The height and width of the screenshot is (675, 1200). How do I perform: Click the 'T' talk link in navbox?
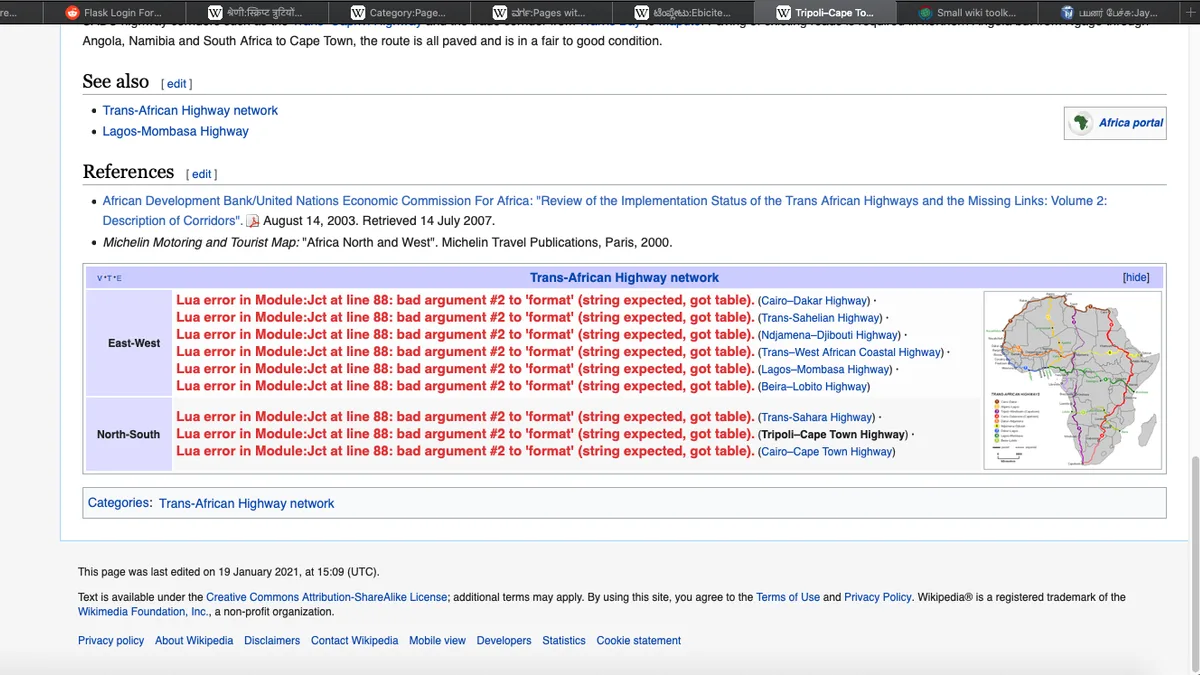click(x=110, y=278)
